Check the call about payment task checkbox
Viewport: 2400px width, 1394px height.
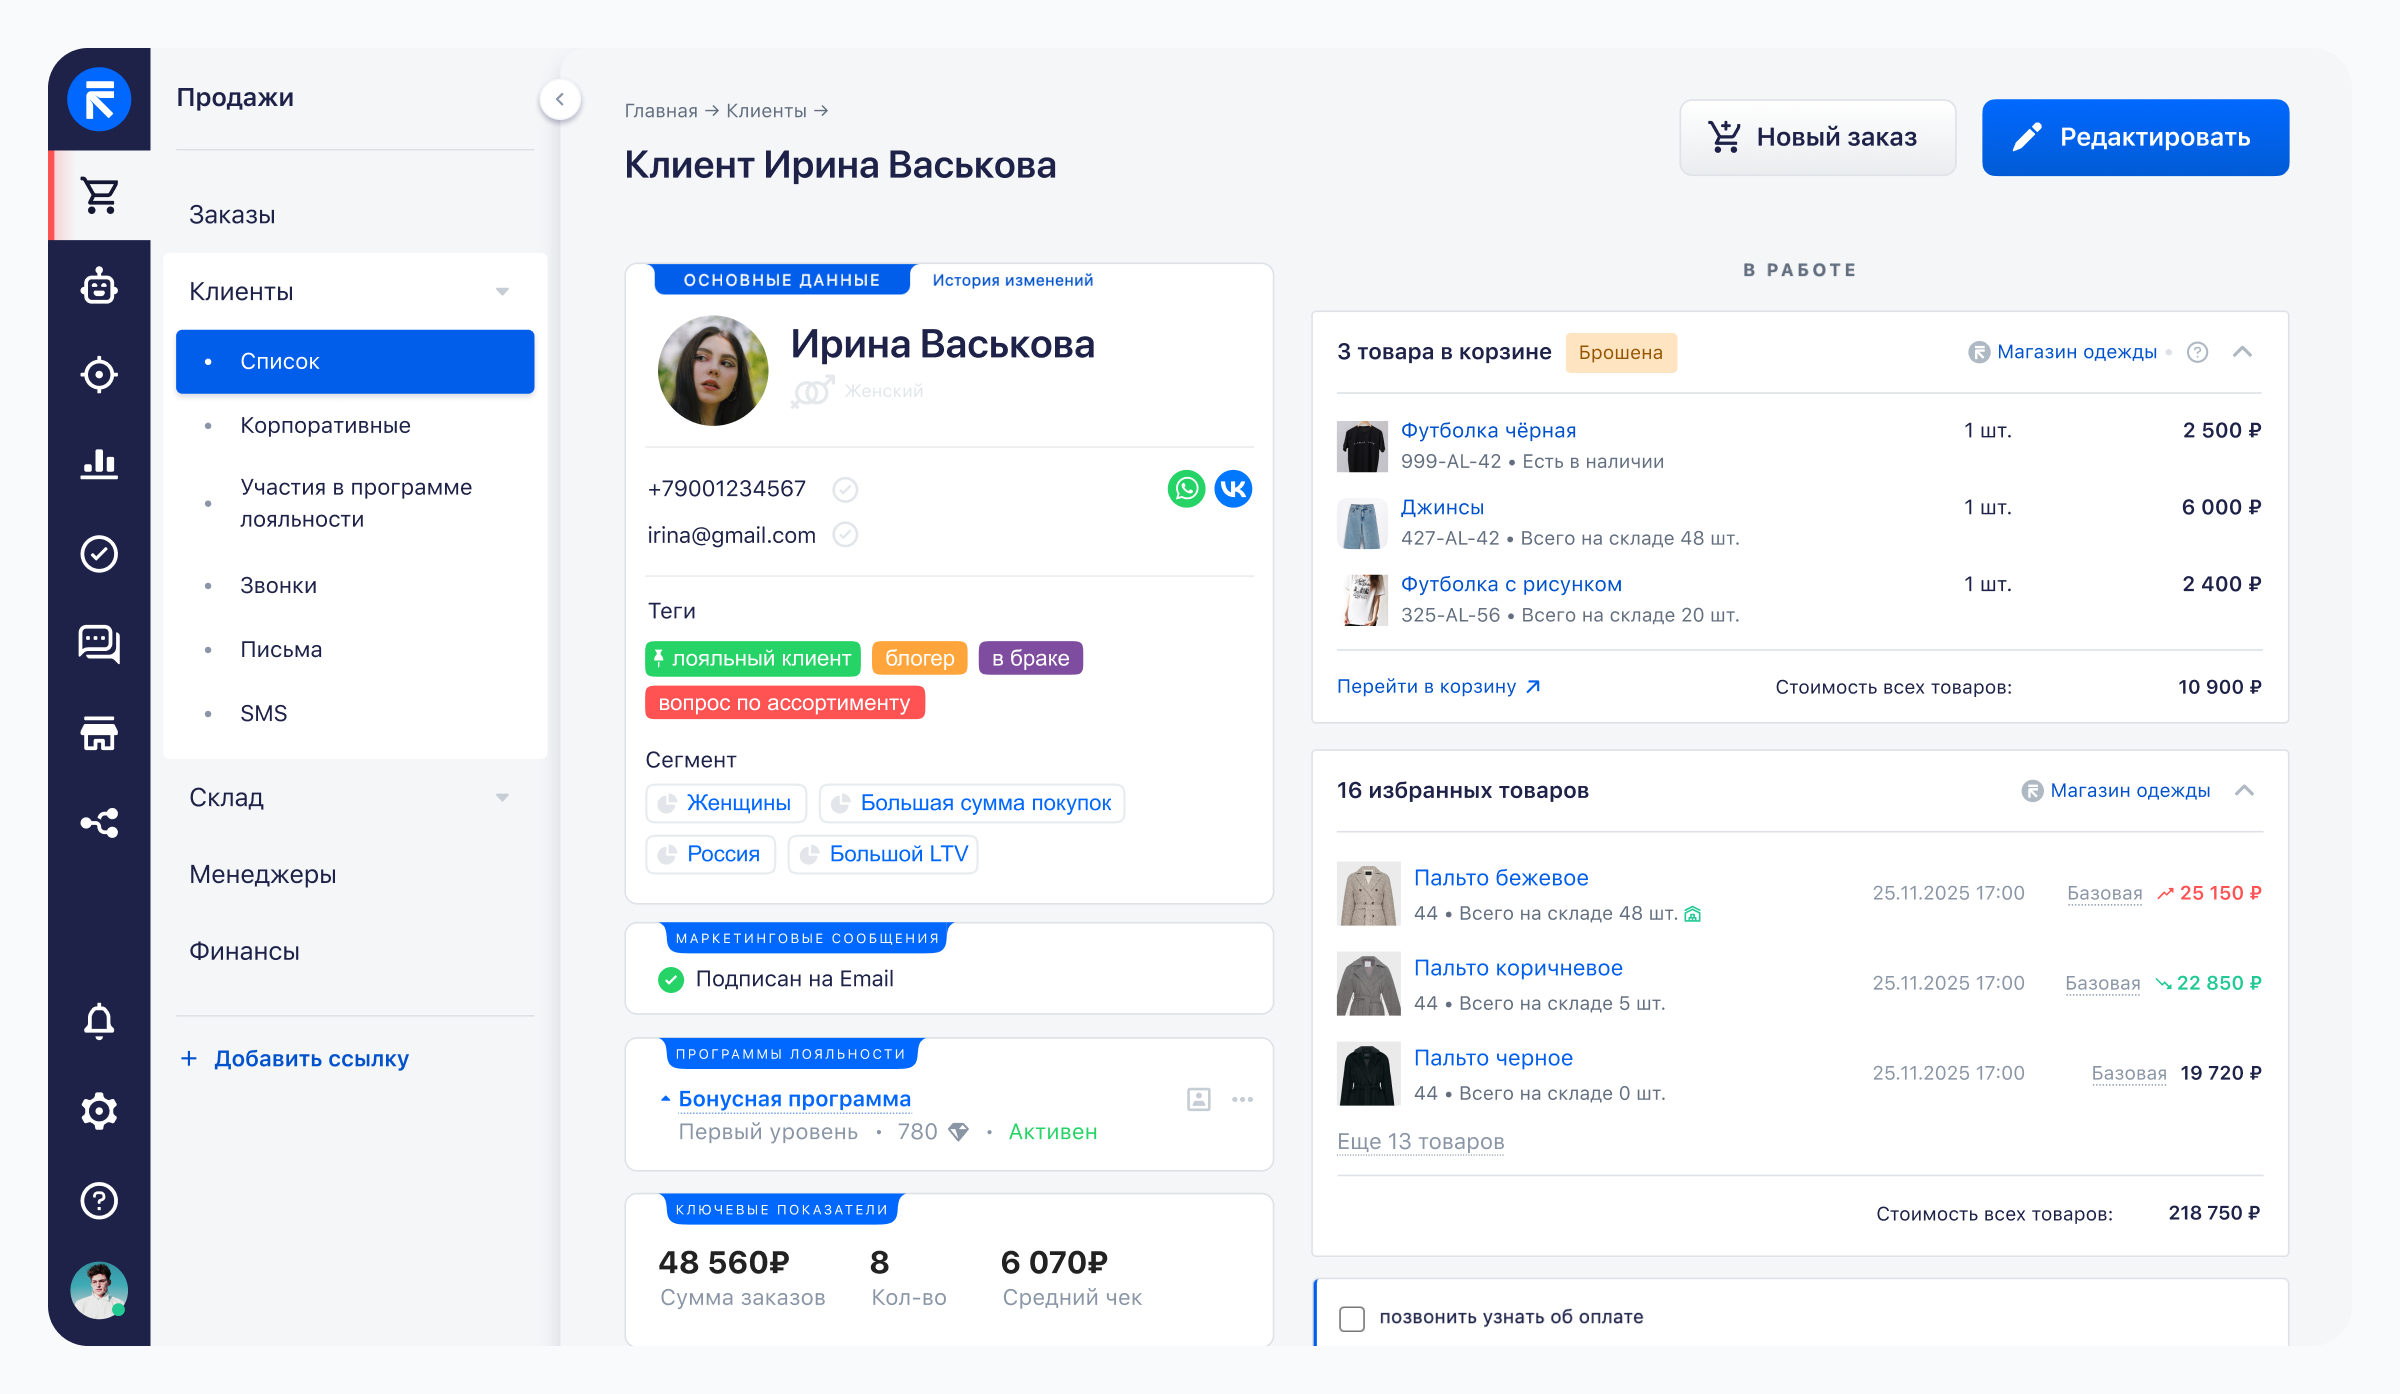click(1352, 1318)
